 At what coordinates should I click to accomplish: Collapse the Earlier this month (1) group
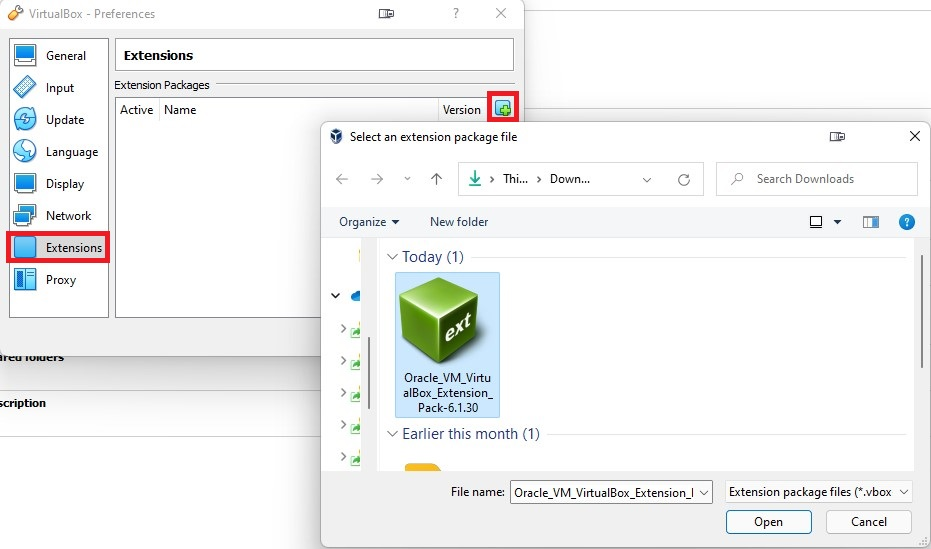click(392, 434)
